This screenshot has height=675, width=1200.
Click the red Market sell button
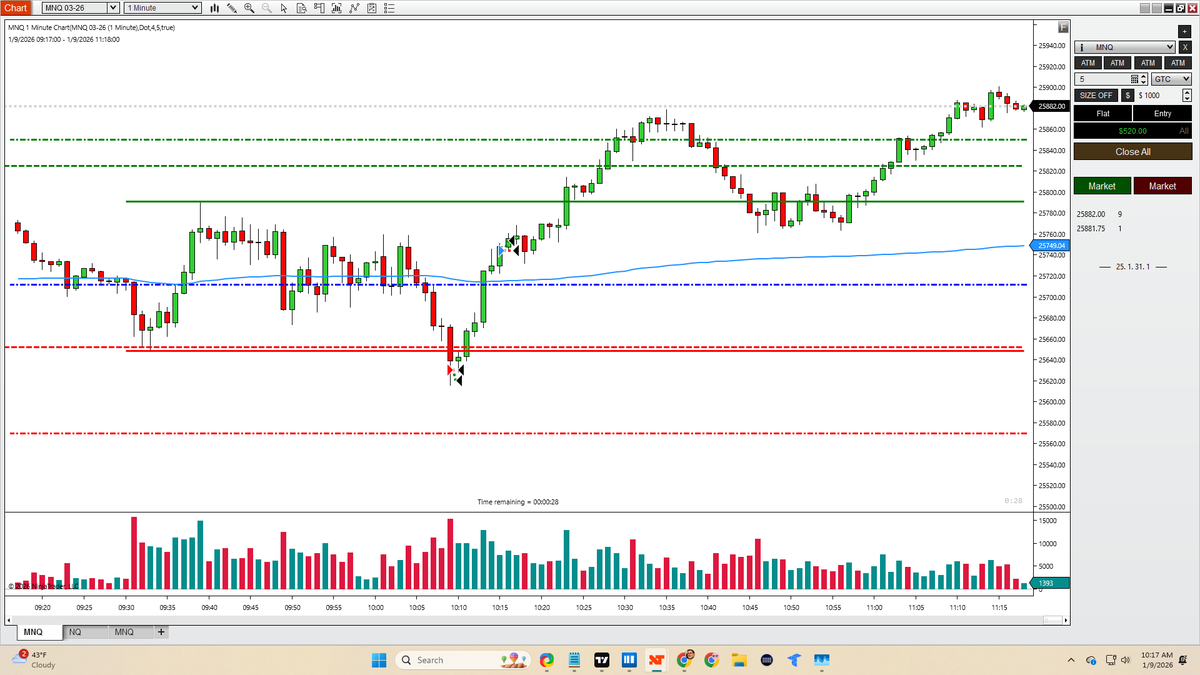coord(1163,186)
